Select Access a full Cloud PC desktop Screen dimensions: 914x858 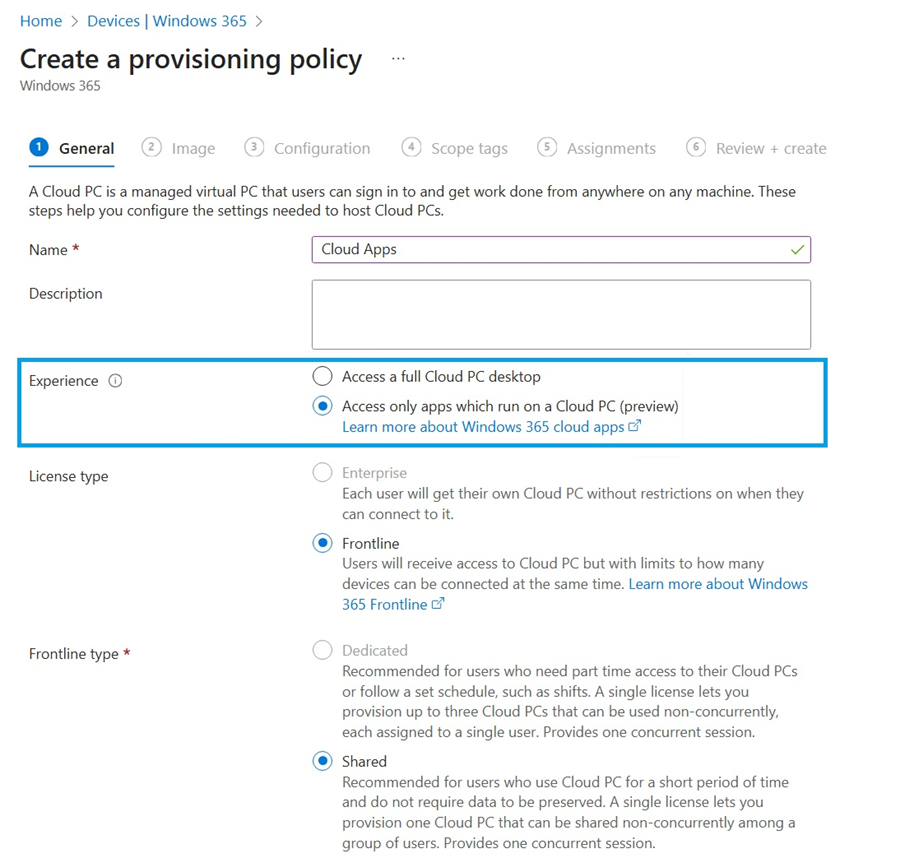tap(322, 376)
